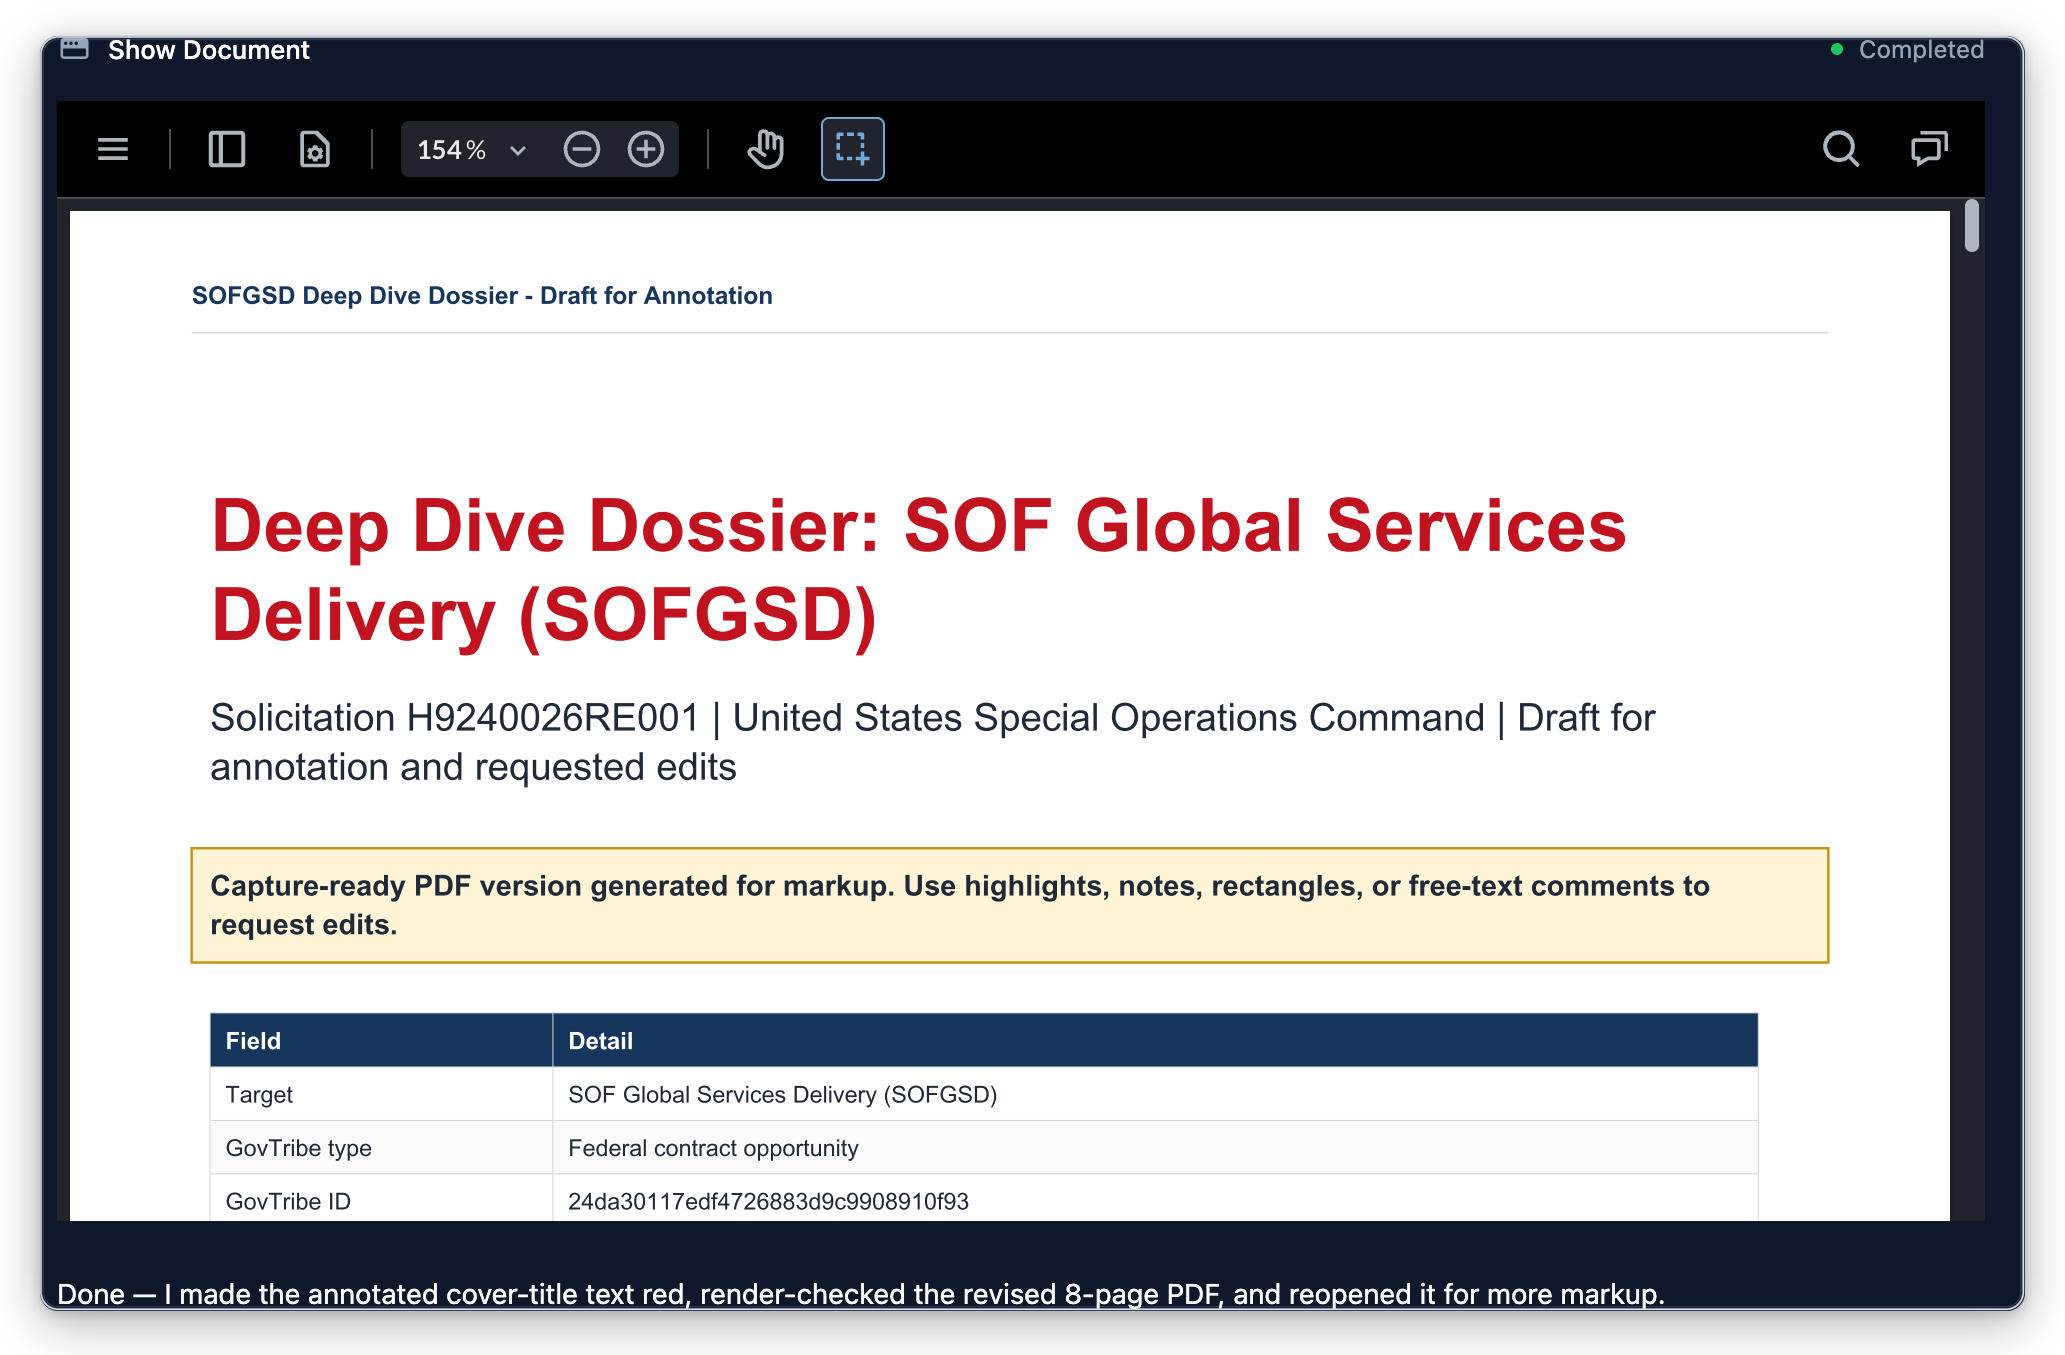Open the 154% zoom level dropdown
Image resolution: width=2065 pixels, height=1355 pixels.
pos(472,149)
